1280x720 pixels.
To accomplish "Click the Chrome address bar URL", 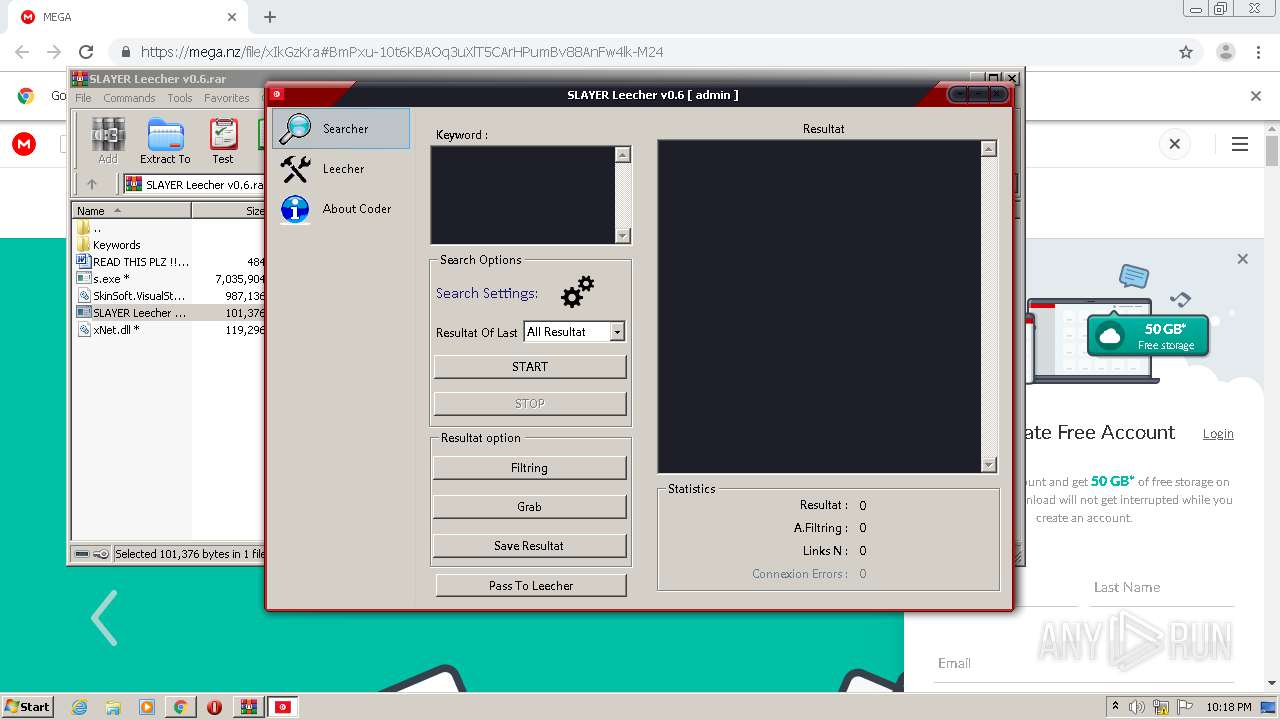I will coord(402,52).
